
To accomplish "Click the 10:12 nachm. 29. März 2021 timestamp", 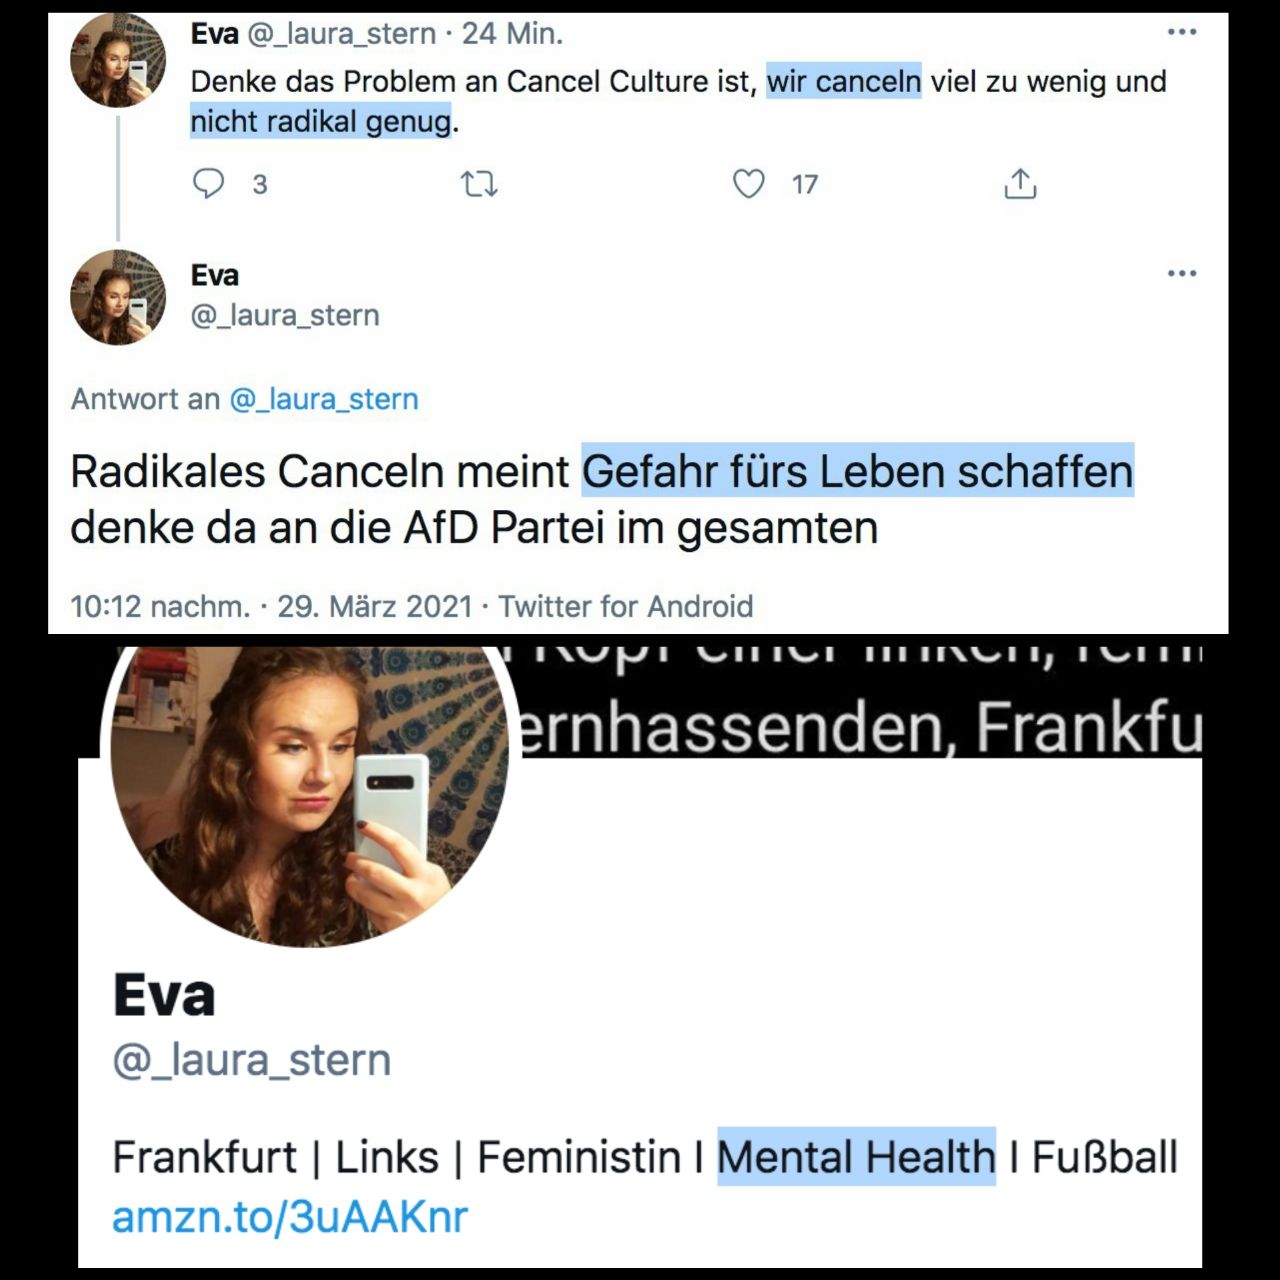I will pyautogui.click(x=271, y=606).
